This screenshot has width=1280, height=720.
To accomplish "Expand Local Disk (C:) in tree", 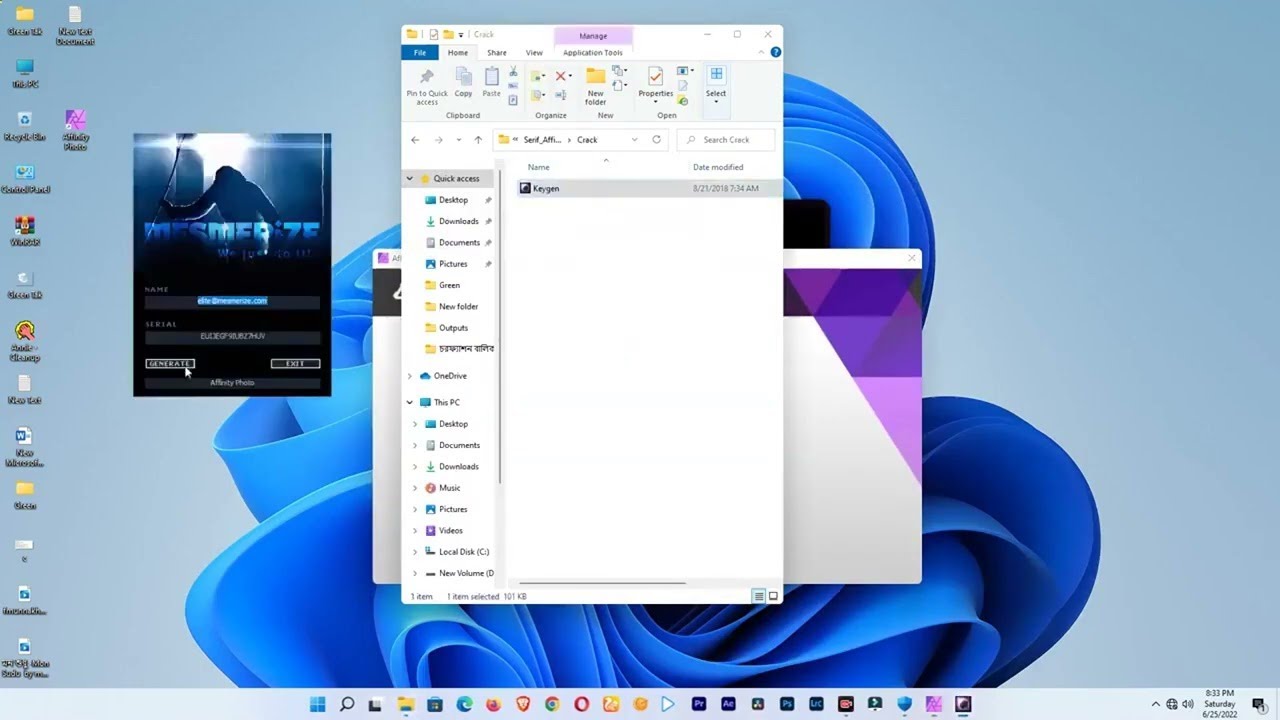I will pos(416,552).
